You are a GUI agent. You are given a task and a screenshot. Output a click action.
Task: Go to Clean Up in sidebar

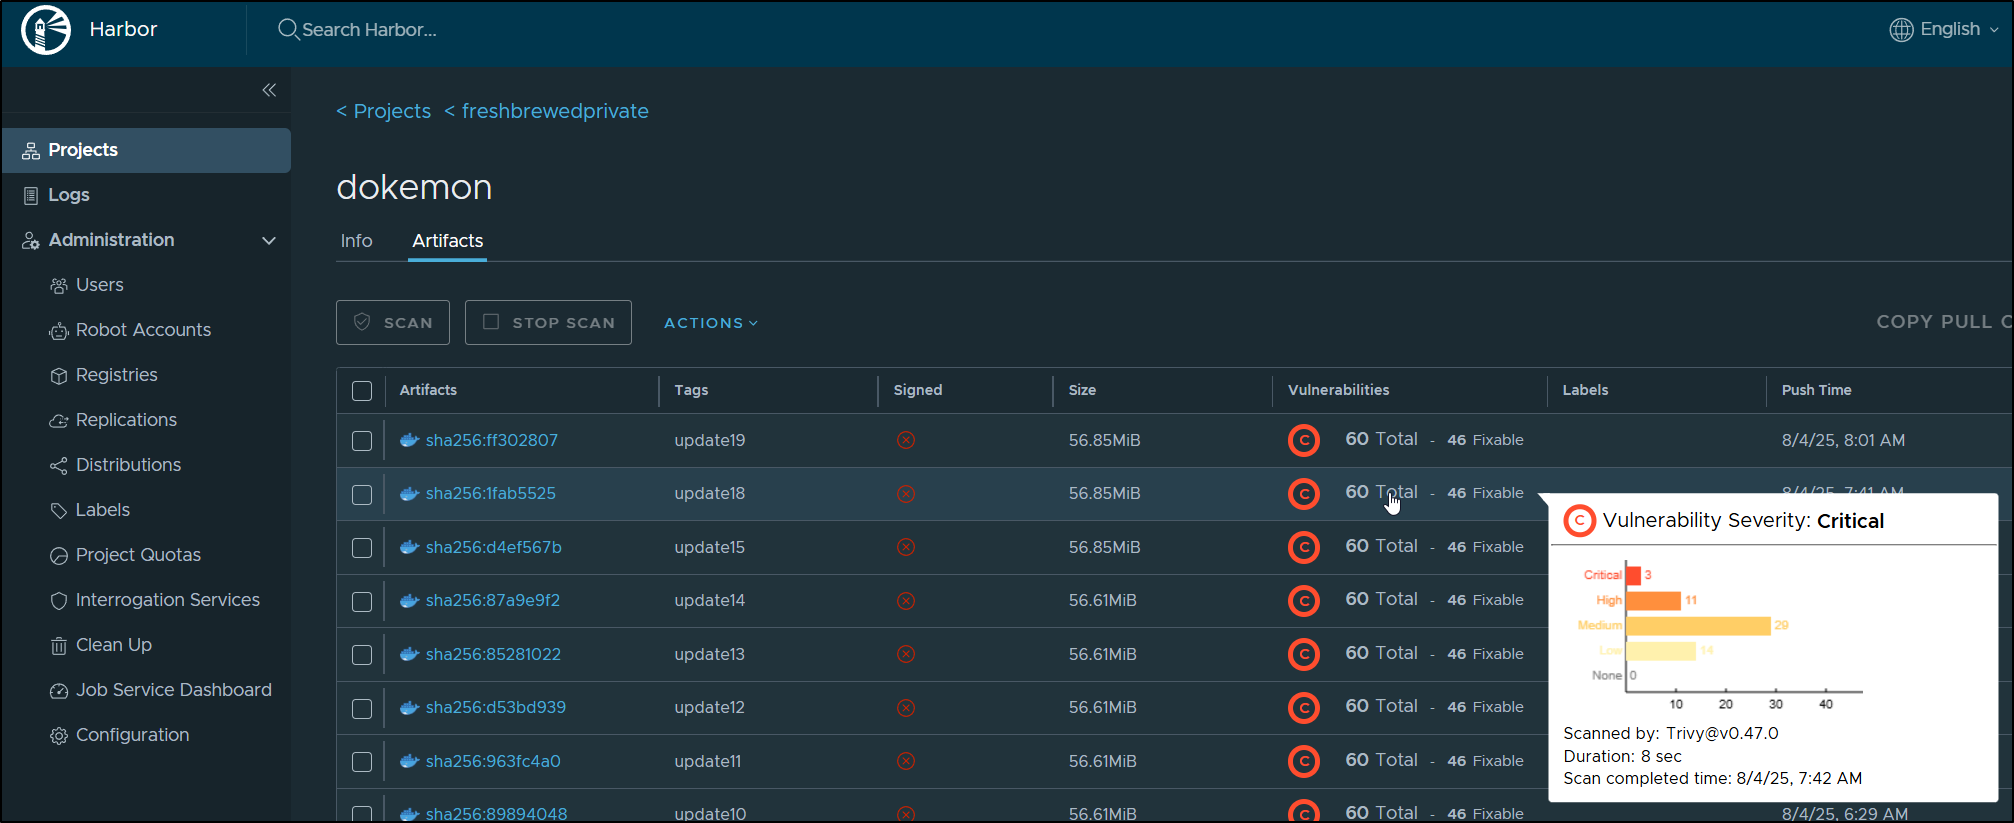(113, 645)
